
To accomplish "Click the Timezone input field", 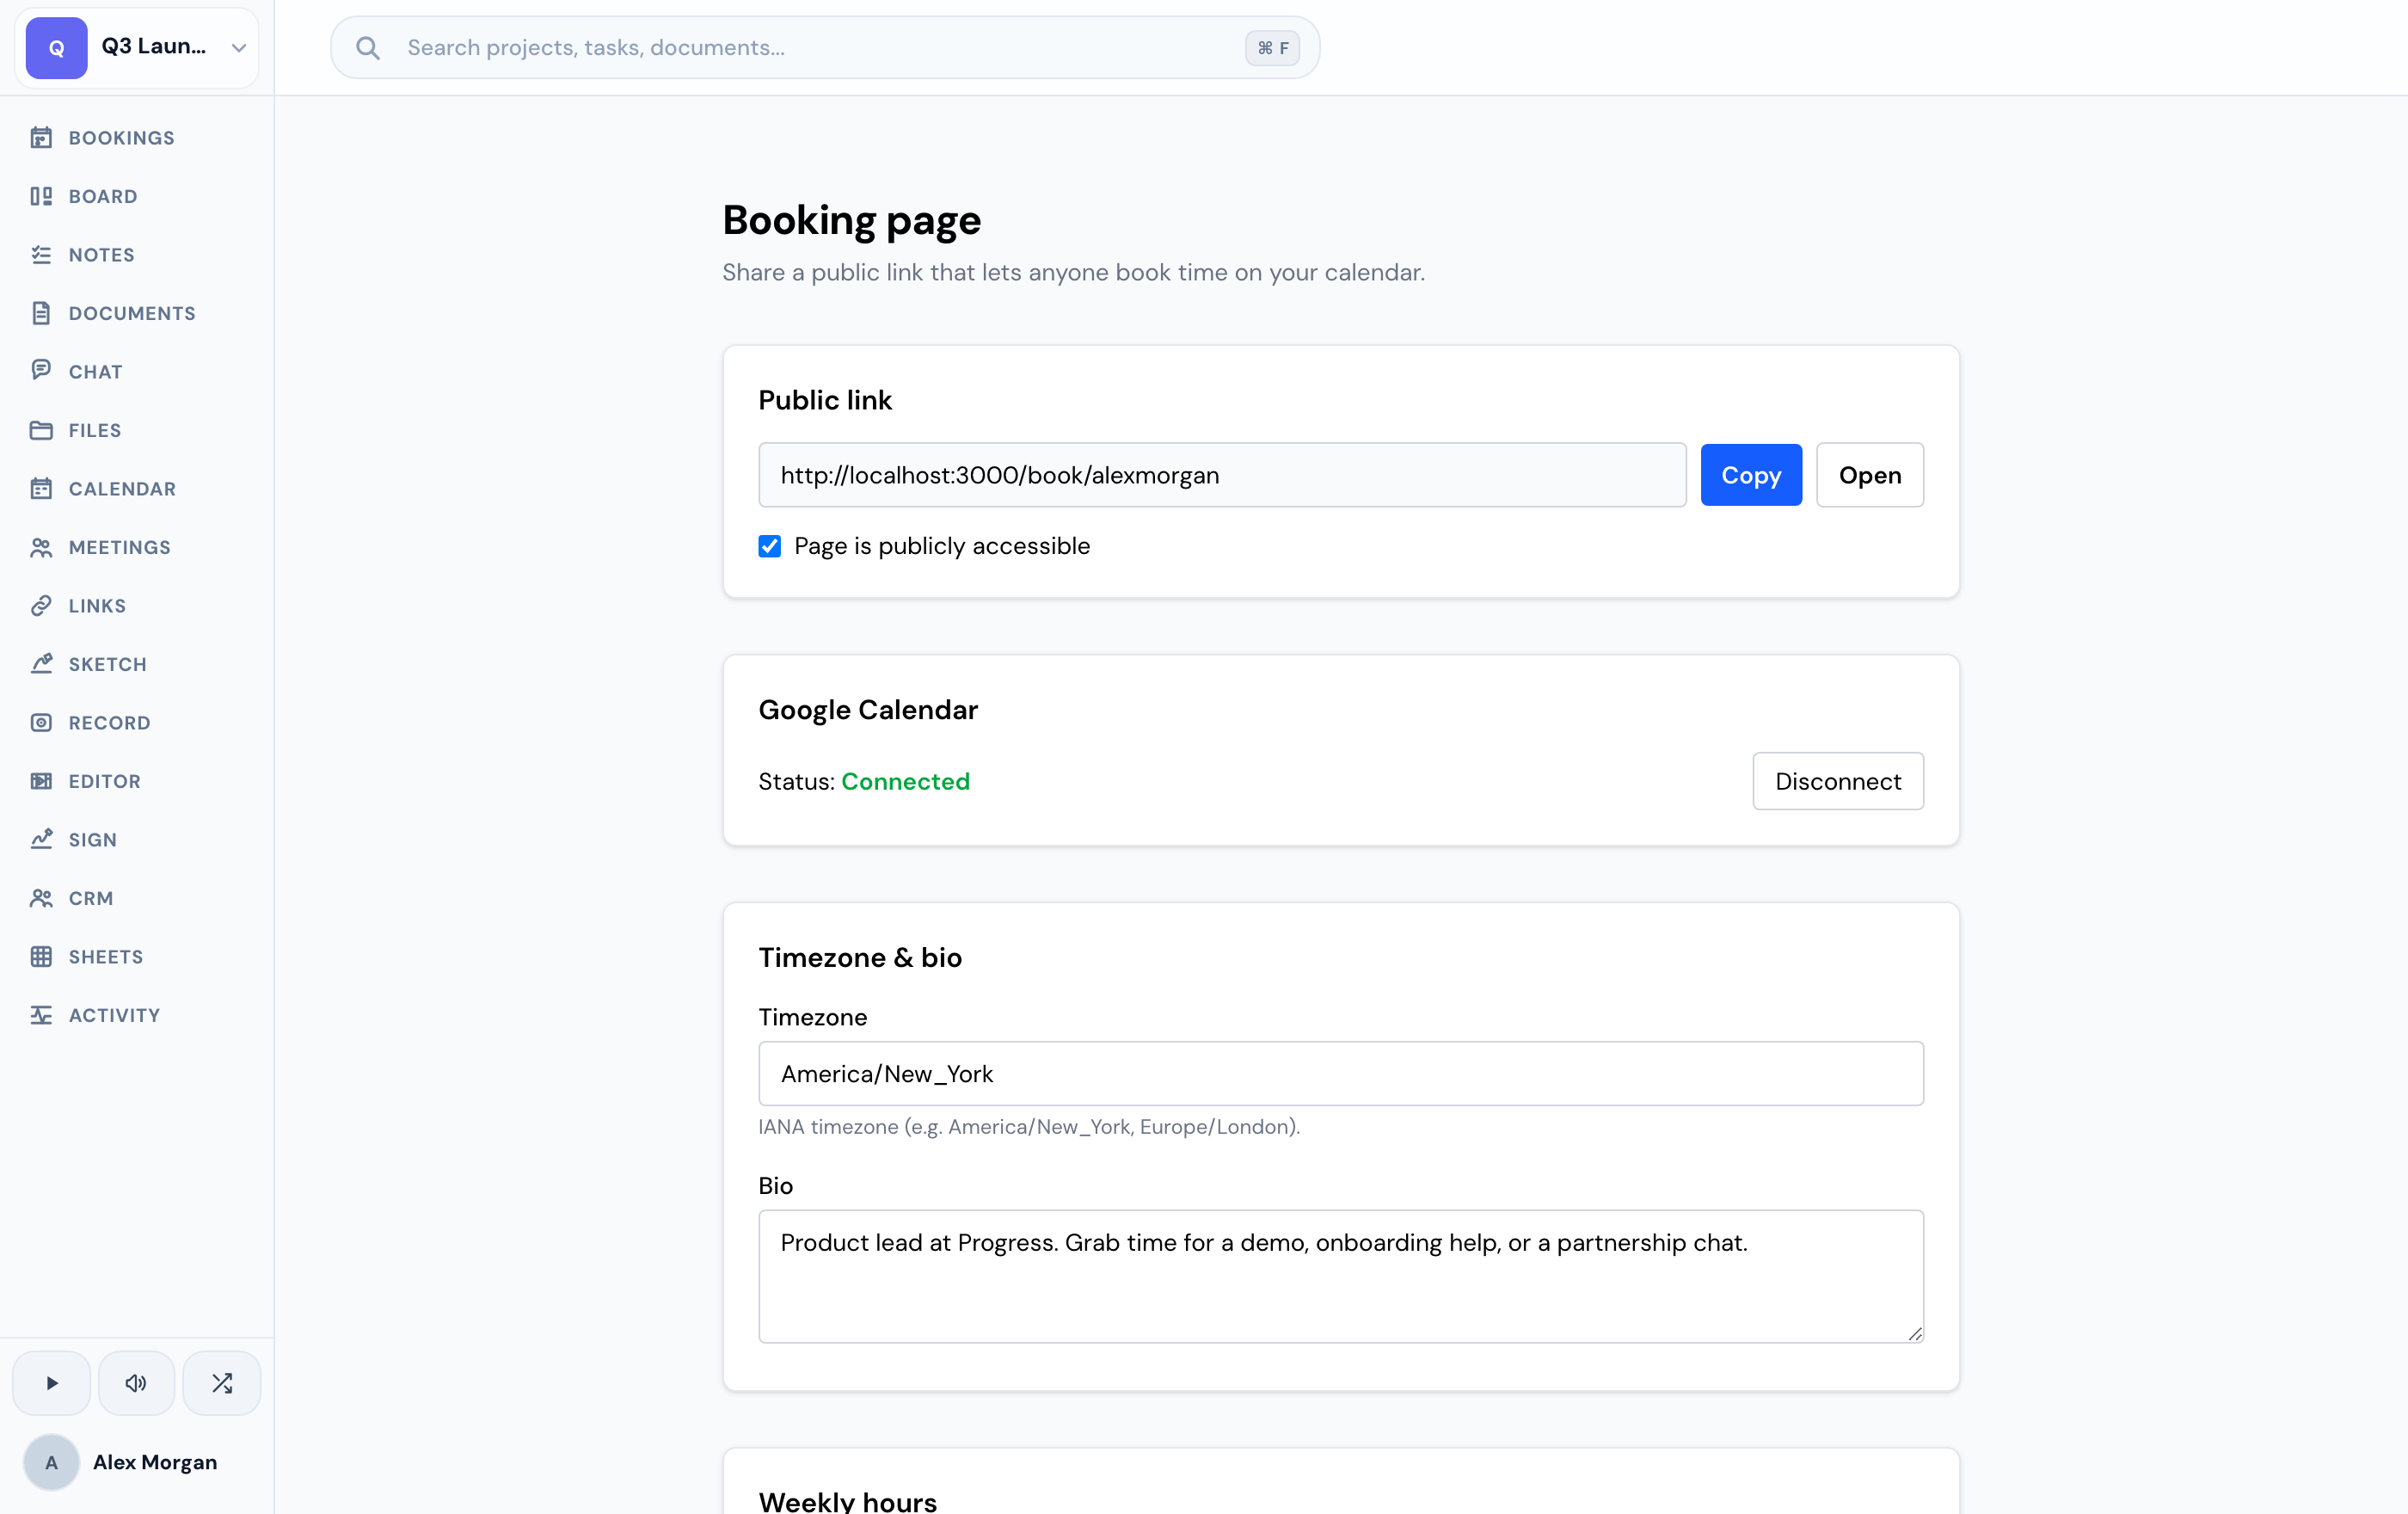I will click(x=1341, y=1073).
